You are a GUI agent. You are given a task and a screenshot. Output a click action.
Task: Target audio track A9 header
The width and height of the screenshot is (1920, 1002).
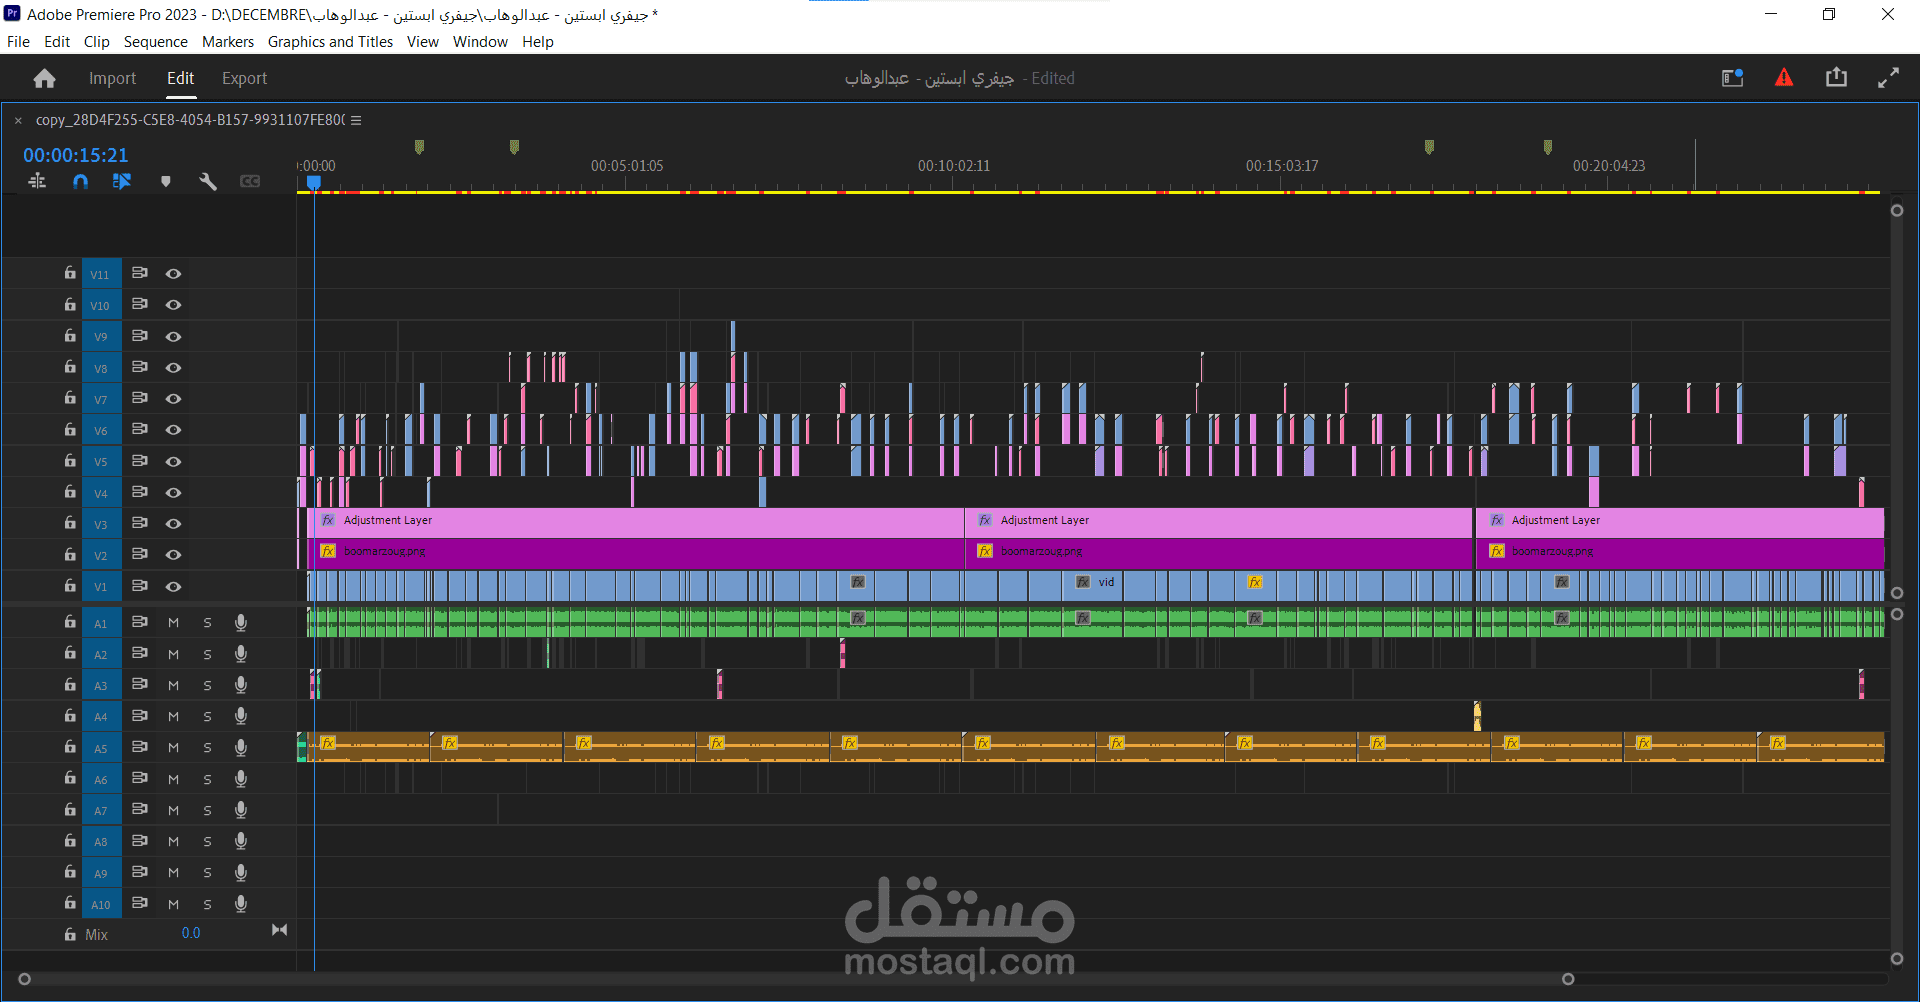coord(101,872)
